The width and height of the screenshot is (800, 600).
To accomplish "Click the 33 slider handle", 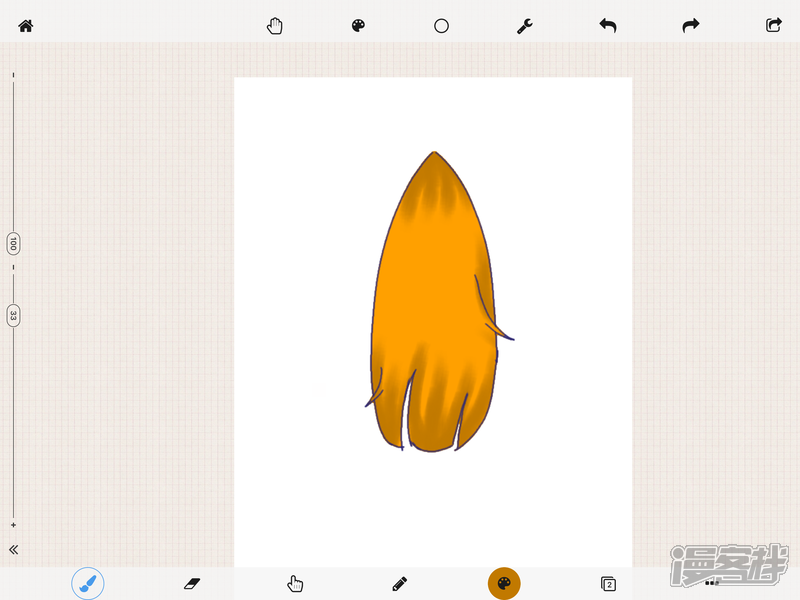I will [x=13, y=315].
